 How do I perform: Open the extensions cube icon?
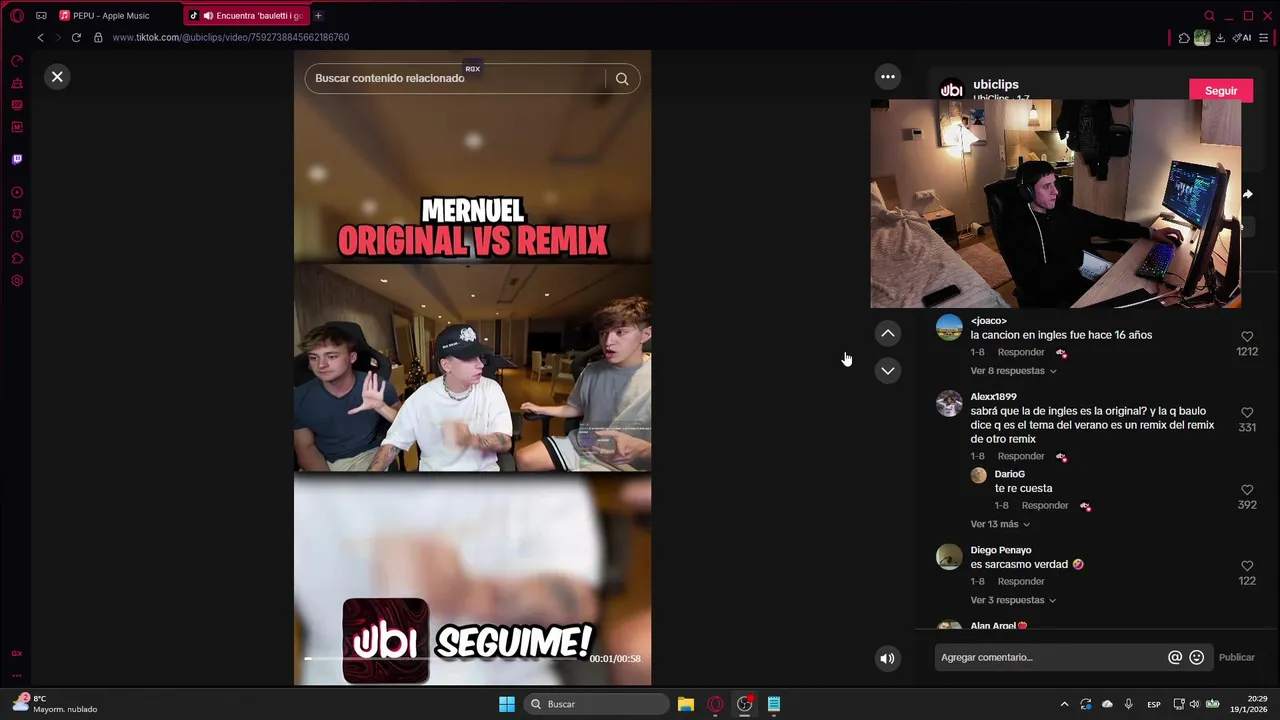[1184, 37]
